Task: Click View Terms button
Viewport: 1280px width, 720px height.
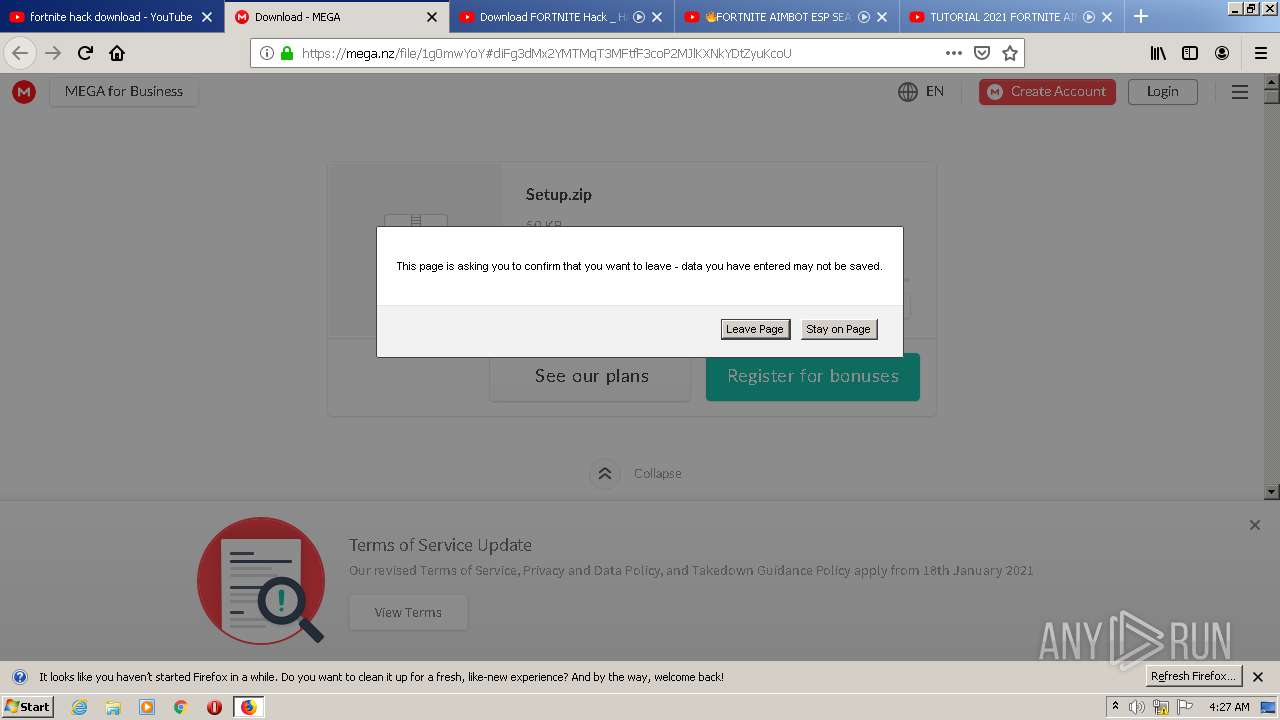Action: 408,612
